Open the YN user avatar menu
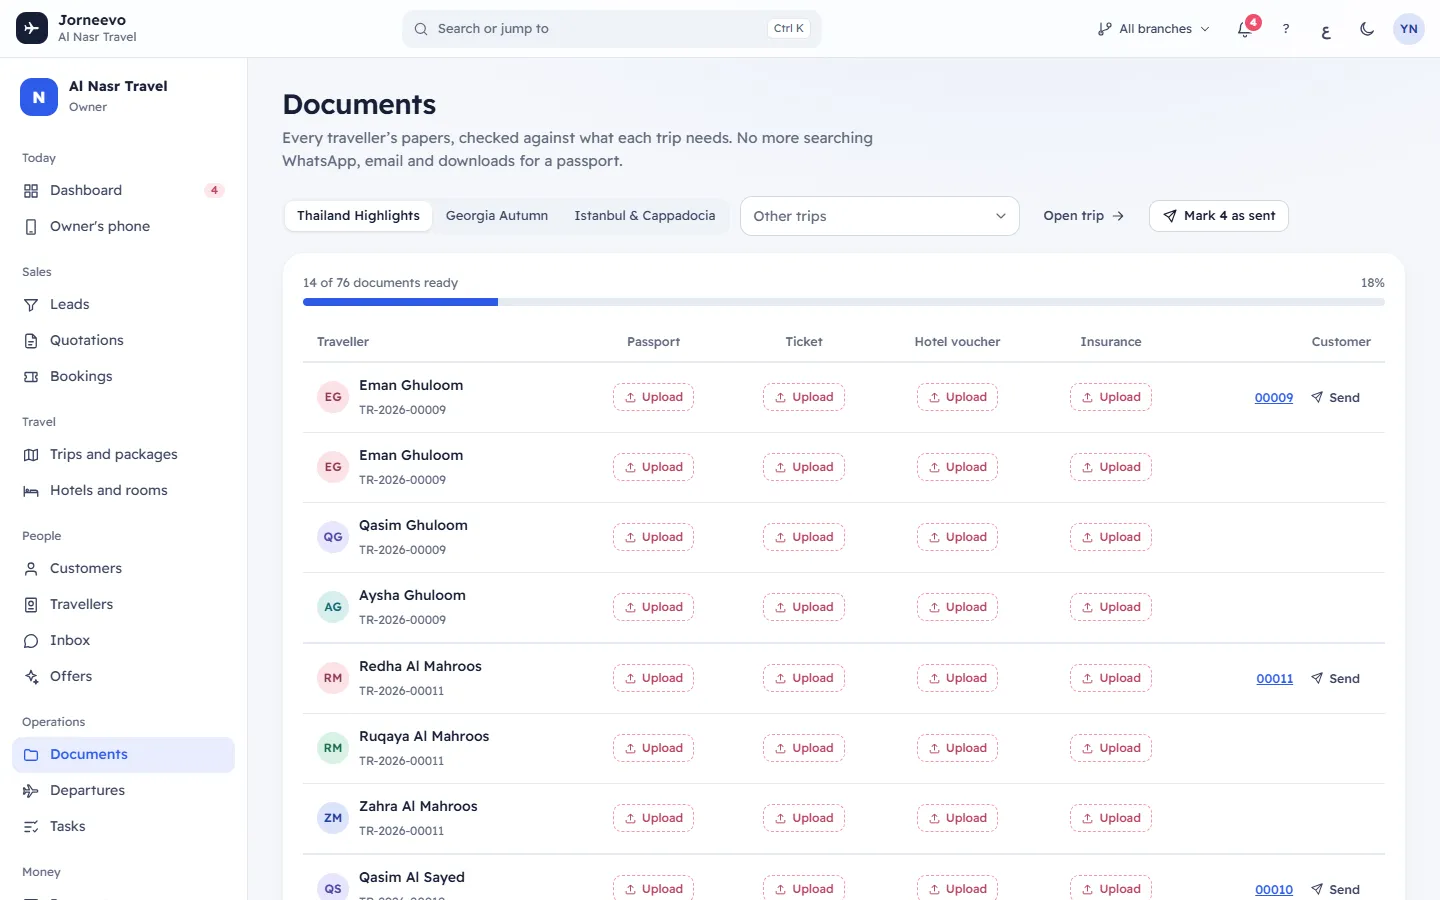 click(x=1409, y=29)
